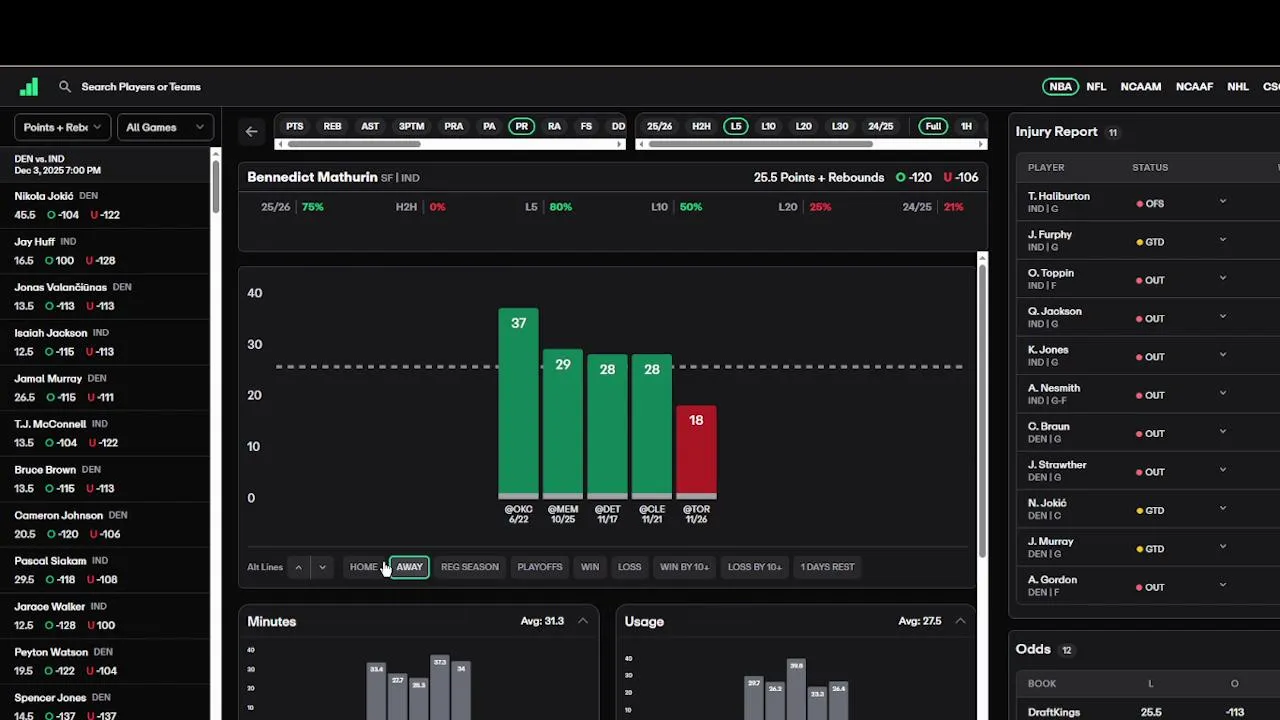Toggle the AWAY games filter
The image size is (1280, 720).
(409, 567)
